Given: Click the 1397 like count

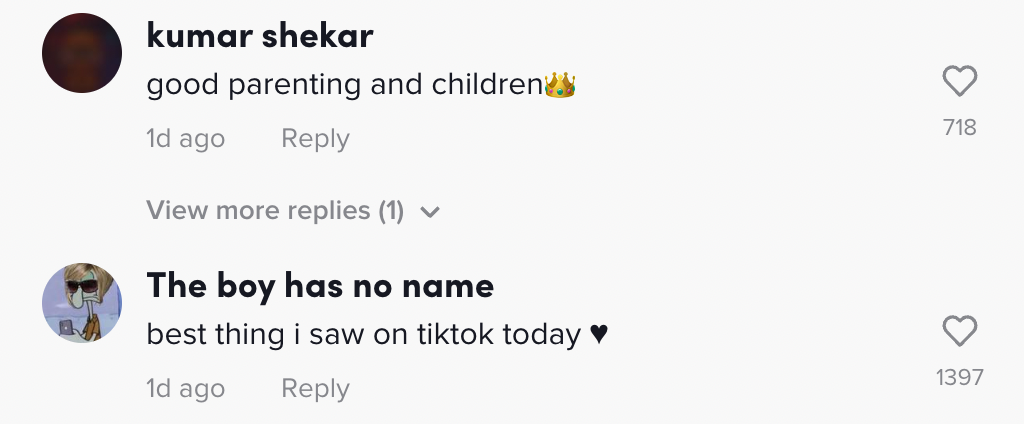Looking at the screenshot, I should [x=959, y=377].
